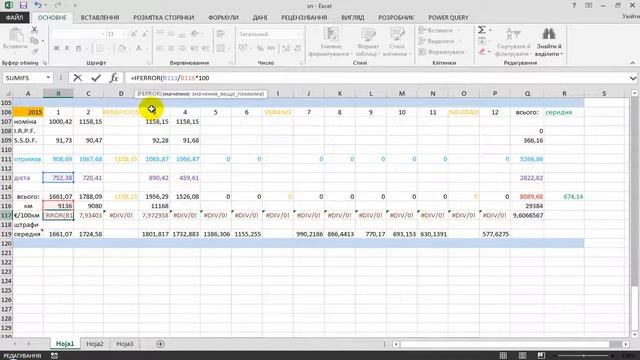Open the РЕЦЕНЗУВАННЯ tab
The height and width of the screenshot is (360, 640).
coord(304,18)
